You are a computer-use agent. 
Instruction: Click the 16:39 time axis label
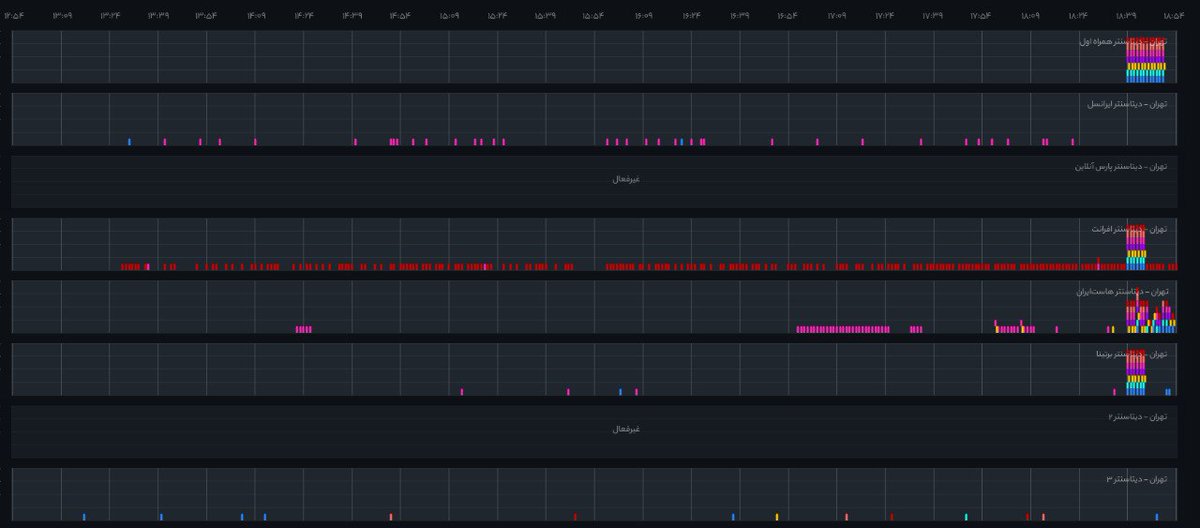[739, 16]
